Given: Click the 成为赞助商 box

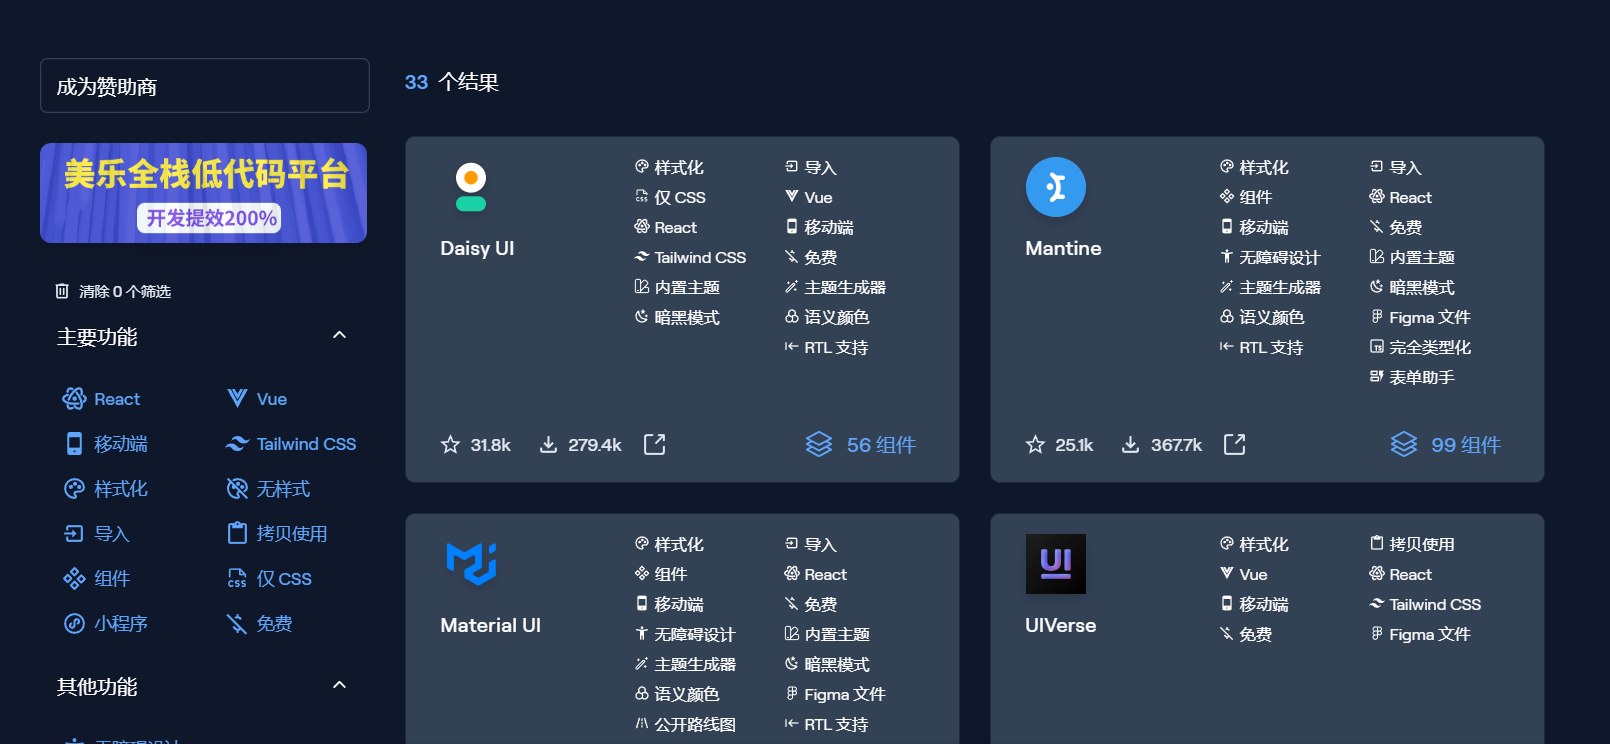Looking at the screenshot, I should (205, 86).
